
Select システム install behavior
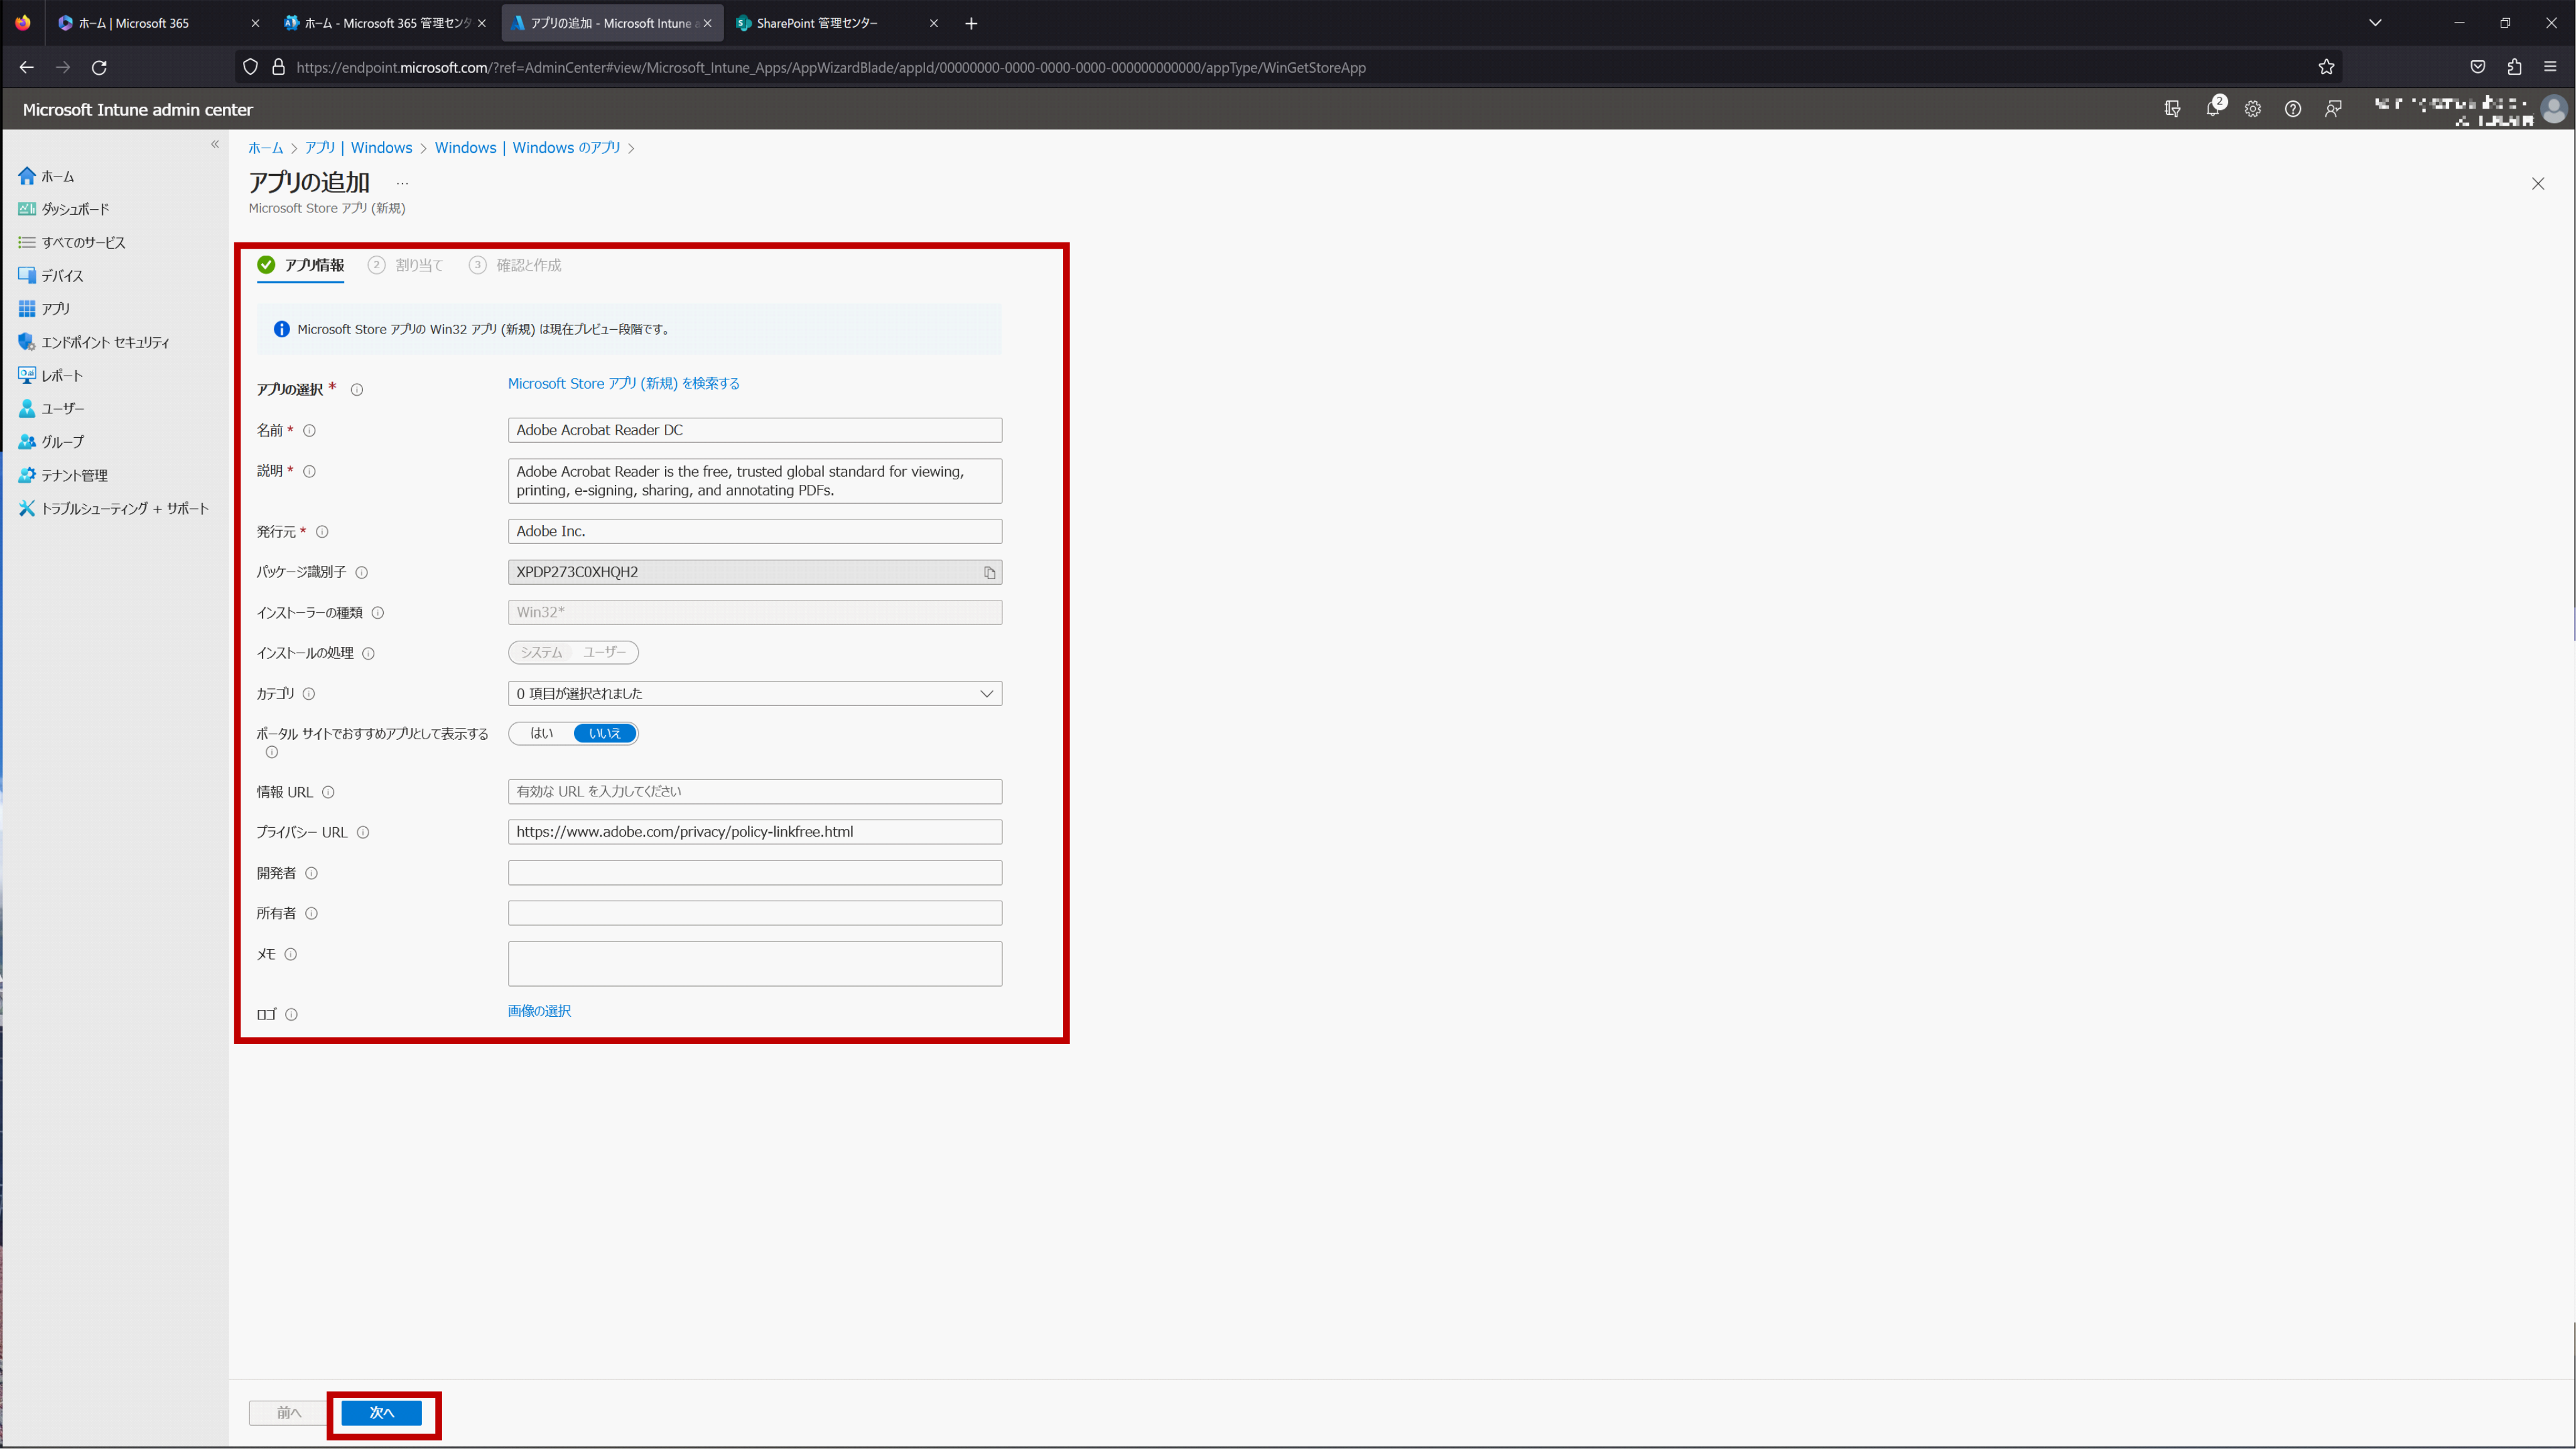[541, 653]
